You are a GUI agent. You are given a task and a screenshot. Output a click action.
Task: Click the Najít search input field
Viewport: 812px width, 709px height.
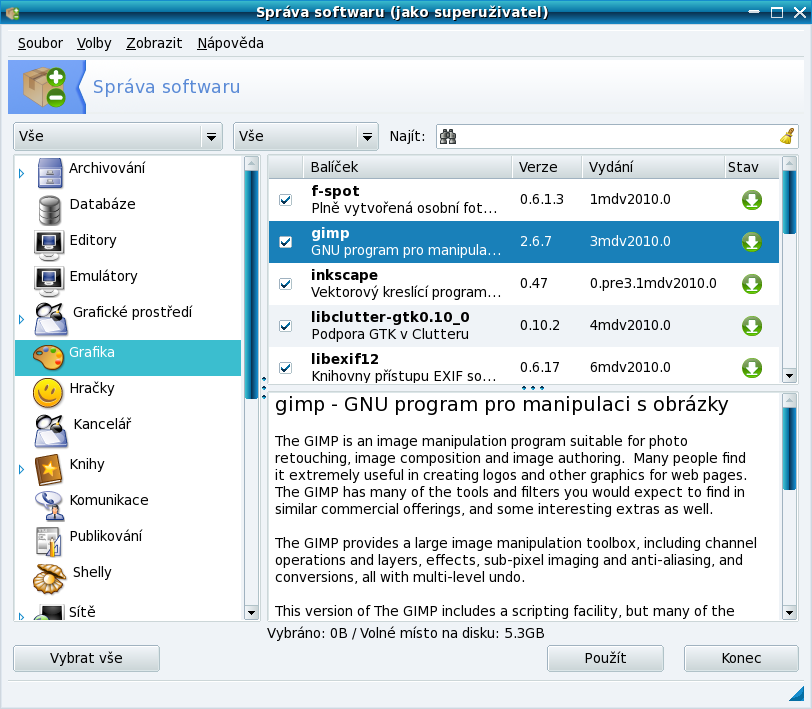[617, 137]
